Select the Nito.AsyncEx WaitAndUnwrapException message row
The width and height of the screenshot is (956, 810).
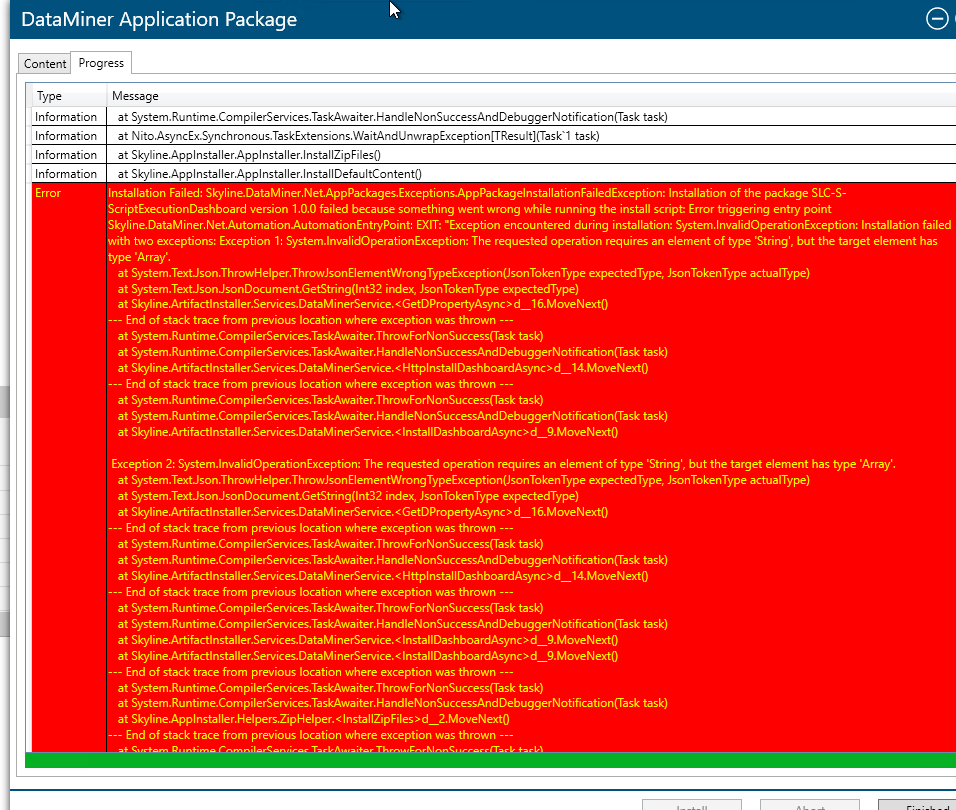coord(531,135)
